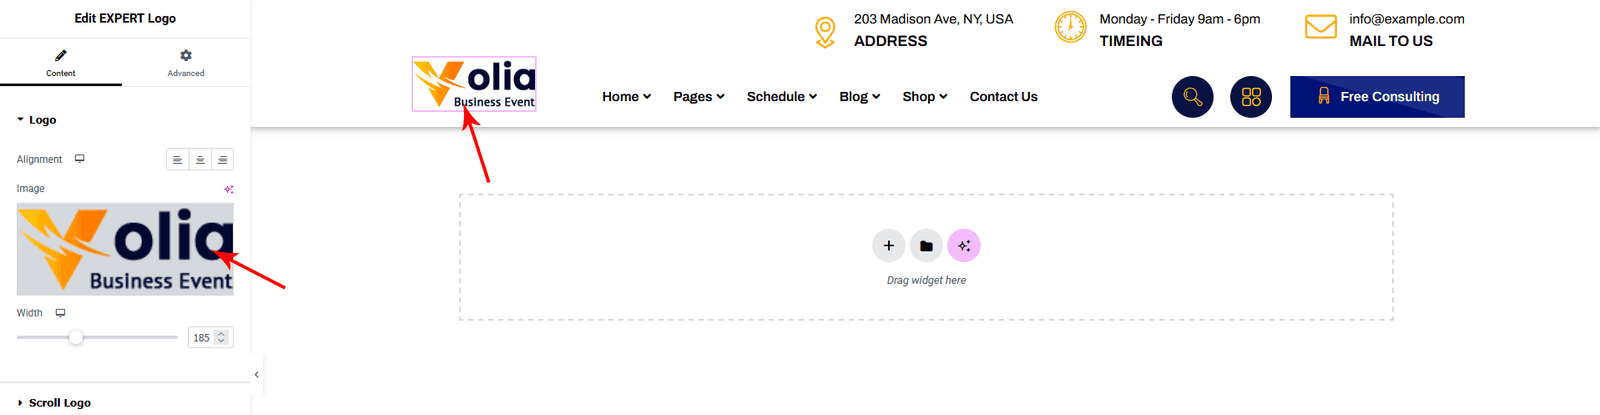Click the logo image thumbnail in panel
This screenshot has width=1600, height=415.
coord(125,249)
